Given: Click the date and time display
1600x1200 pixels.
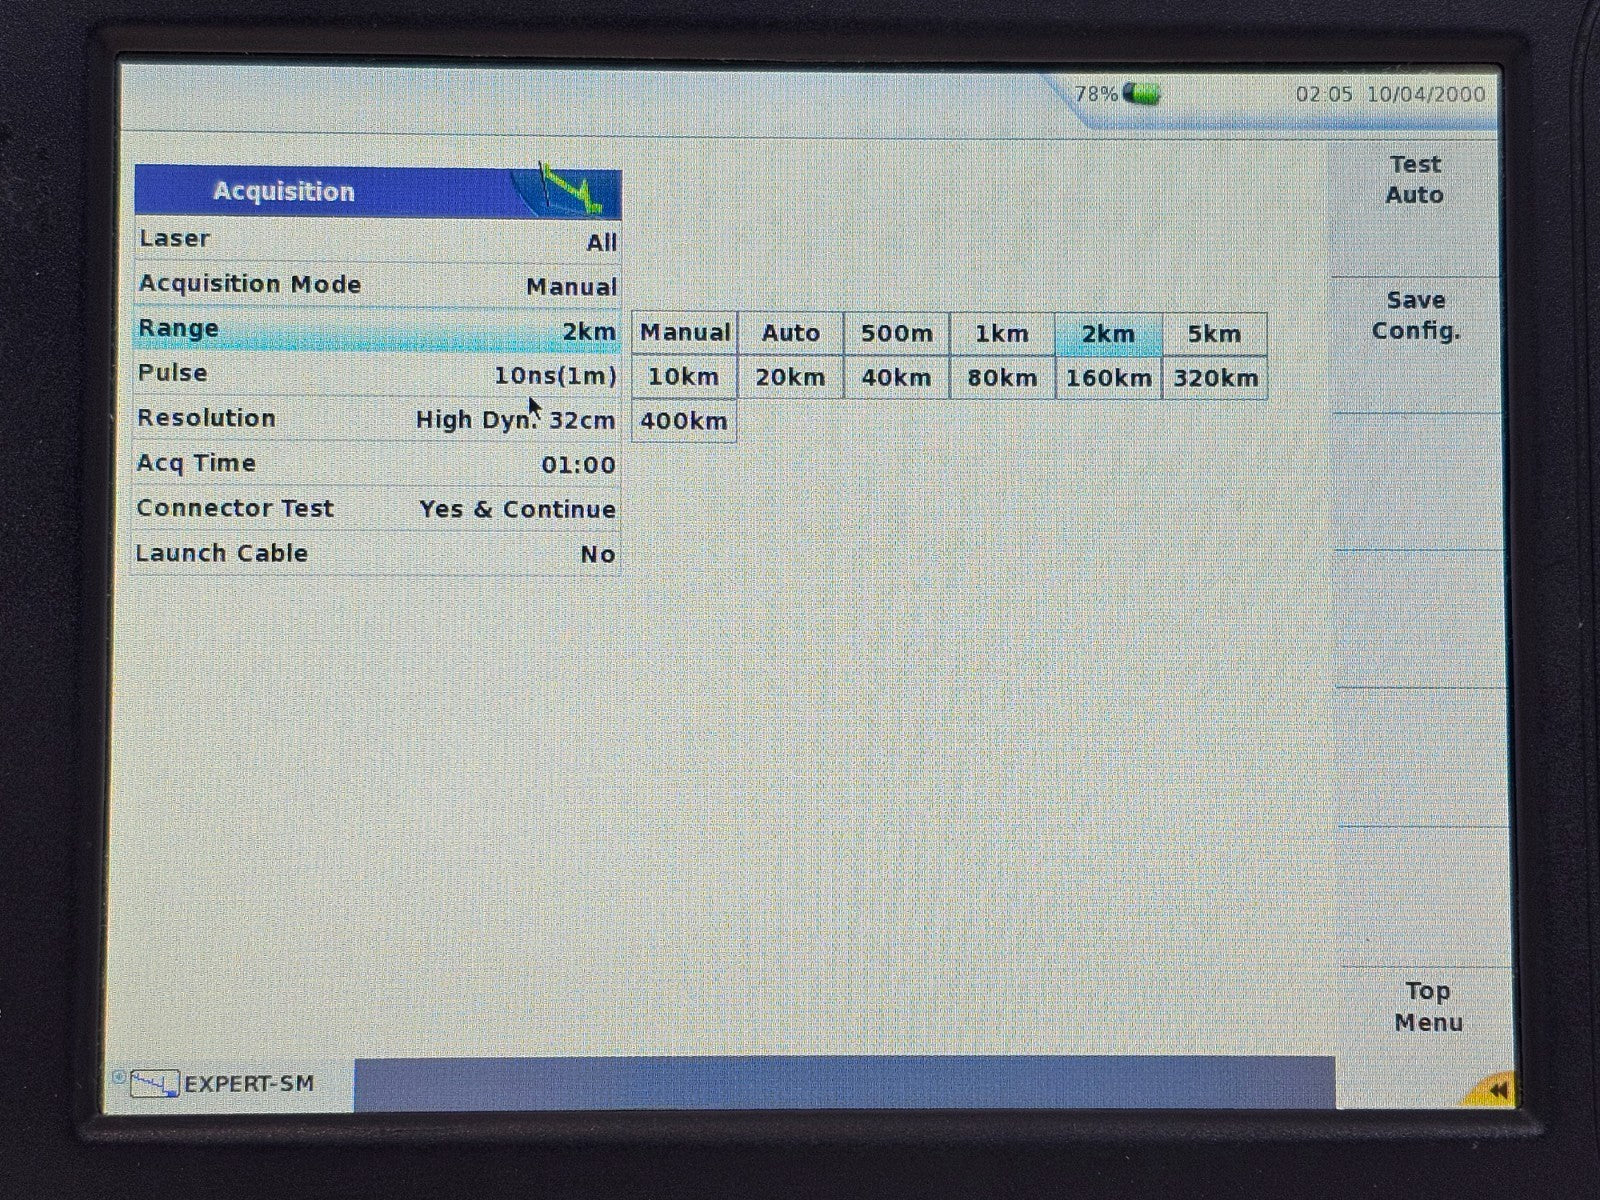Looking at the screenshot, I should point(1390,95).
